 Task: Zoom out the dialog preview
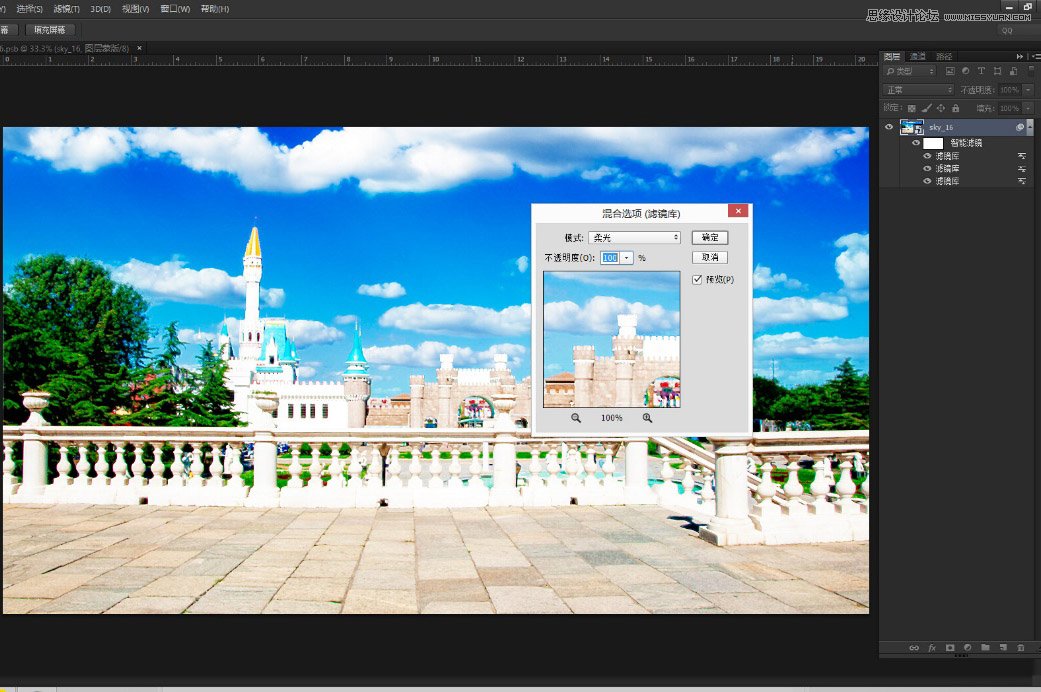(x=576, y=418)
